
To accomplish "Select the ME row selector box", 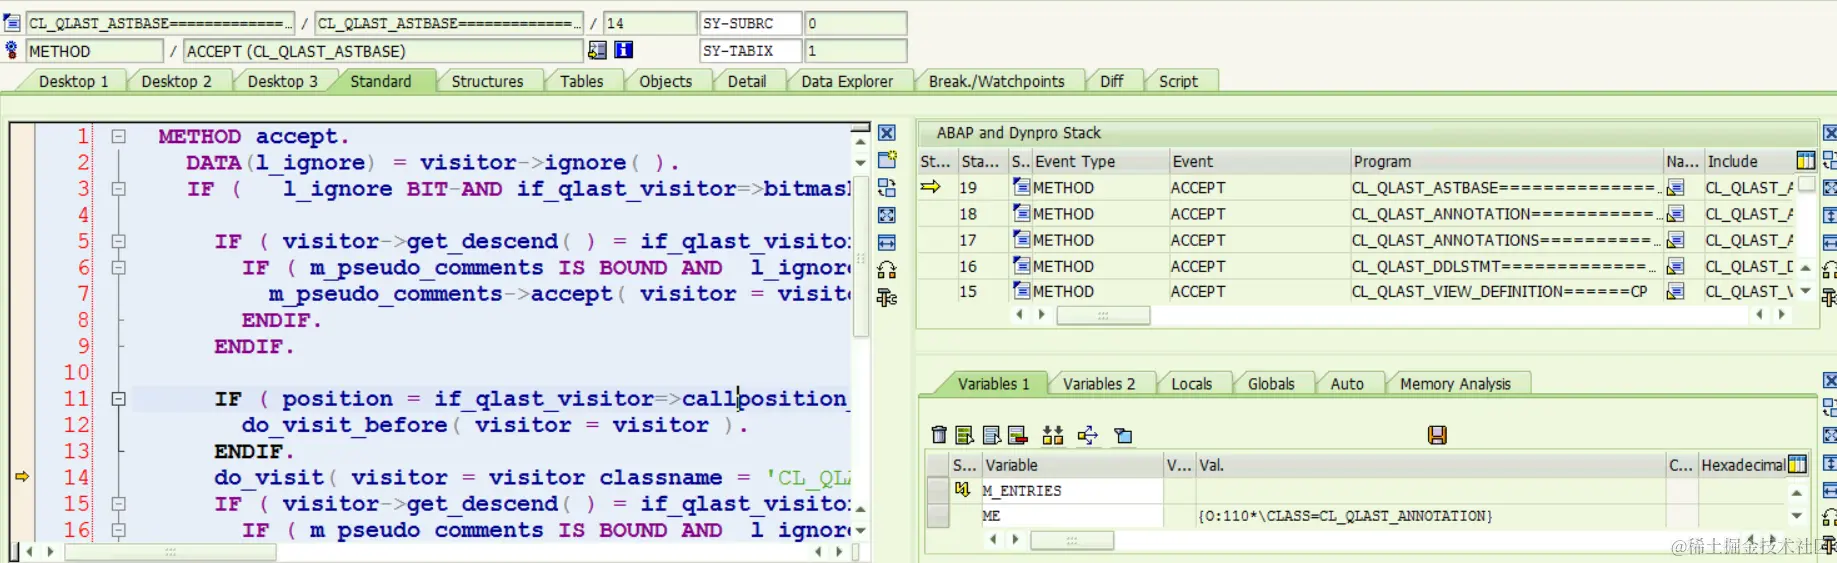I will pos(938,515).
